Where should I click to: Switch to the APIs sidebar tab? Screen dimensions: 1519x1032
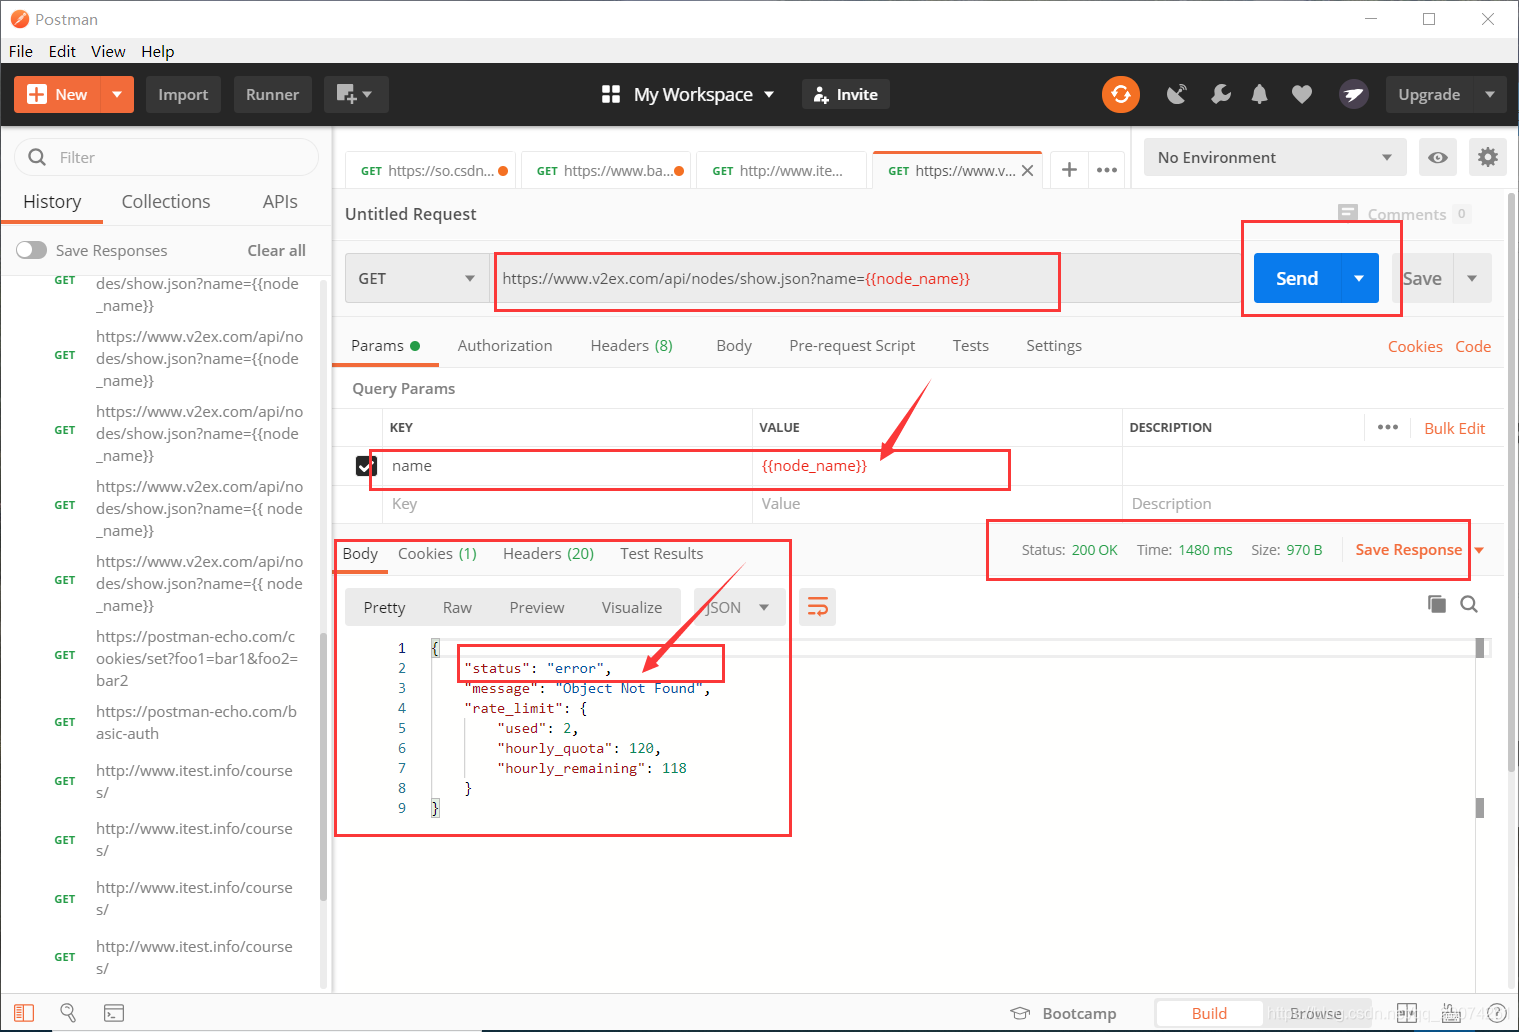click(x=280, y=201)
